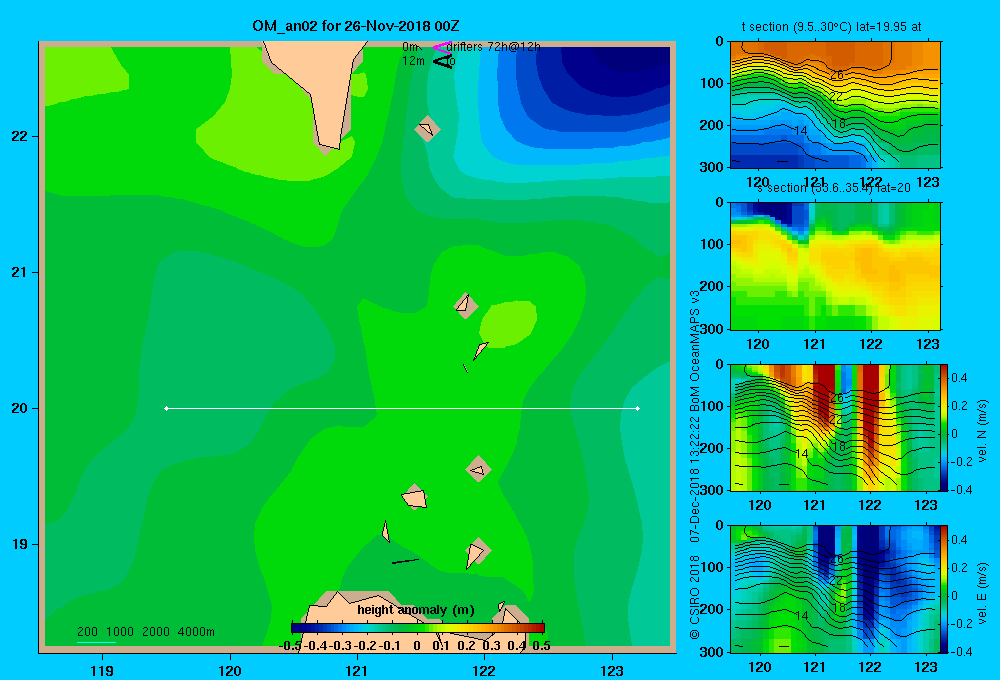The width and height of the screenshot is (1000, 680).
Task: Select the 'vel. N (m/s)' axis label
Action: tap(982, 431)
